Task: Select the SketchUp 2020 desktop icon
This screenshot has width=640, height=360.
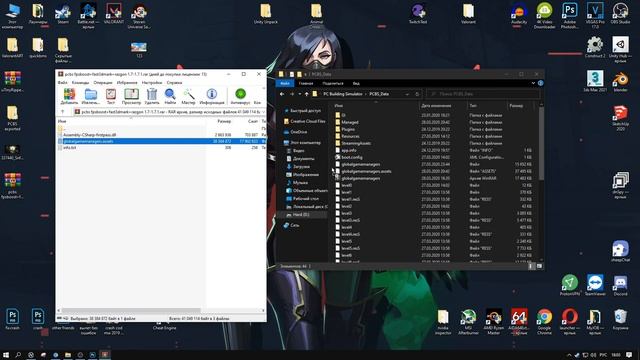Action: click(x=620, y=118)
